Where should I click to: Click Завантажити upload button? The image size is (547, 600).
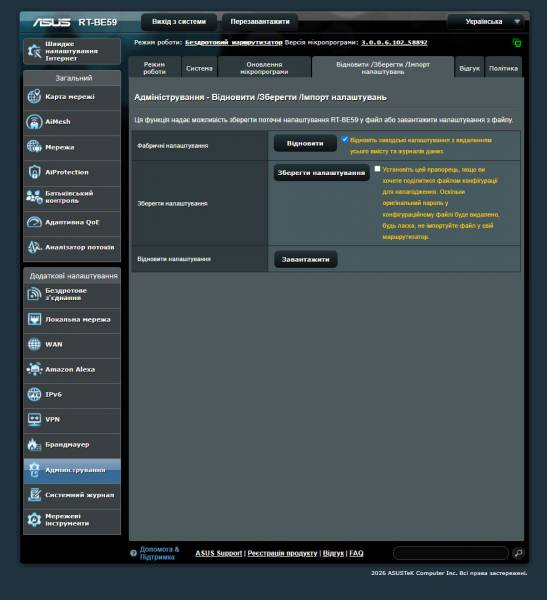(x=305, y=259)
